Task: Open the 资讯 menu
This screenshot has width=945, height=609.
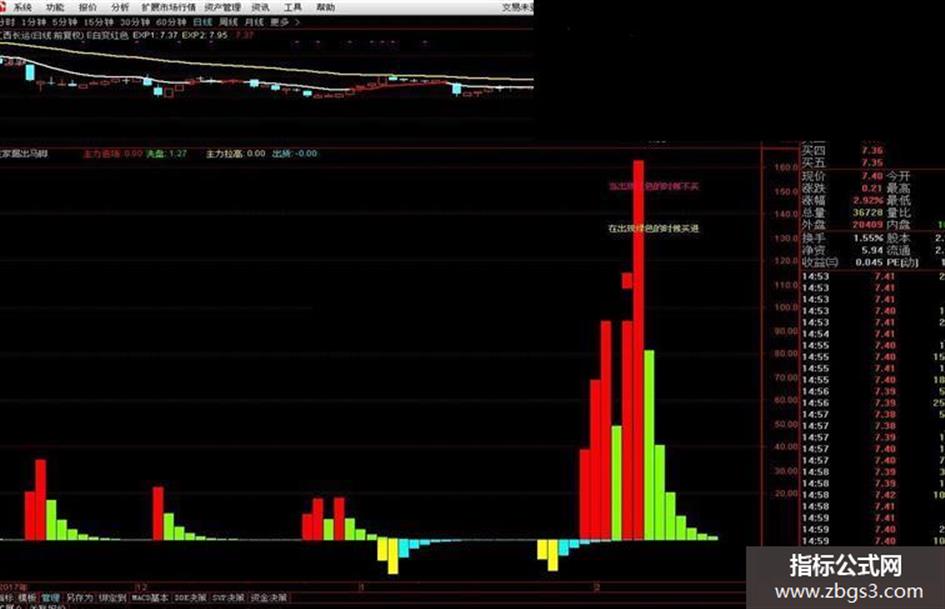Action: click(260, 7)
